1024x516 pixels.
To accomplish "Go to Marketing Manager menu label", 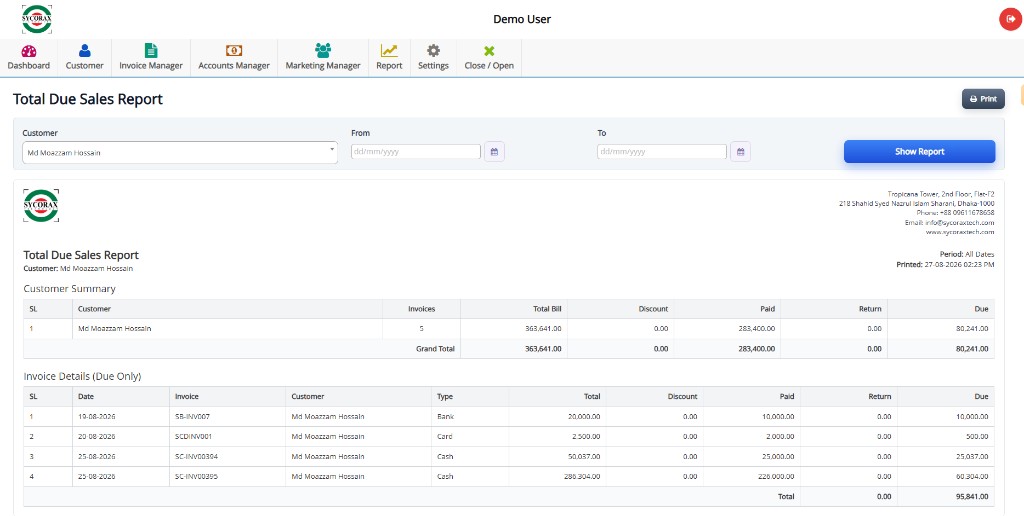I will 323,66.
